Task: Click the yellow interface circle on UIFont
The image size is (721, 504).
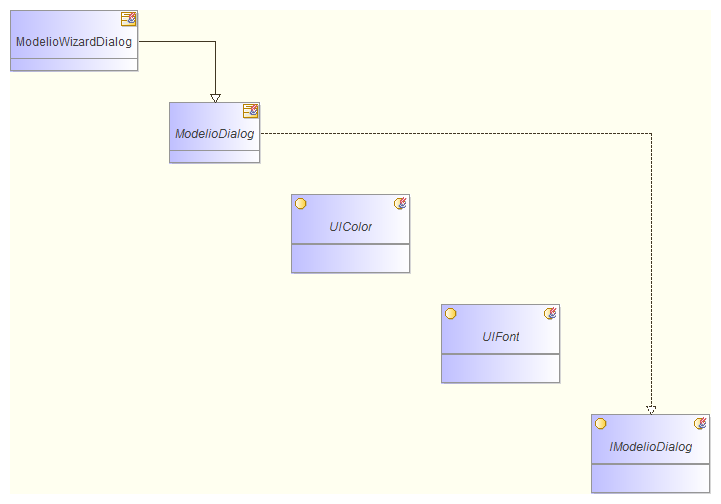Action: (450, 313)
